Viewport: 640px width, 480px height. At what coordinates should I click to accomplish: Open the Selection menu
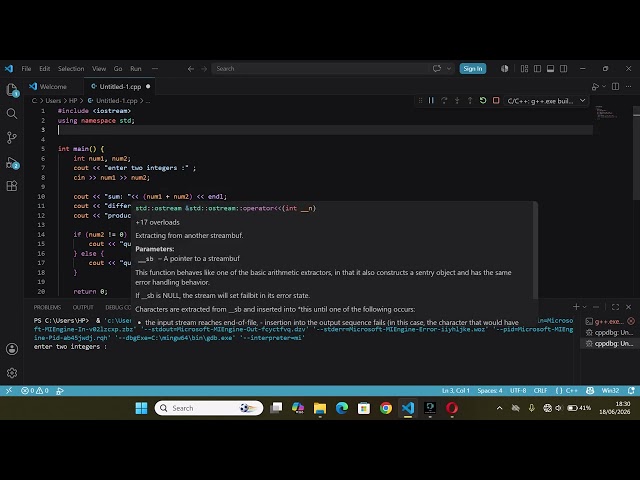(71, 69)
